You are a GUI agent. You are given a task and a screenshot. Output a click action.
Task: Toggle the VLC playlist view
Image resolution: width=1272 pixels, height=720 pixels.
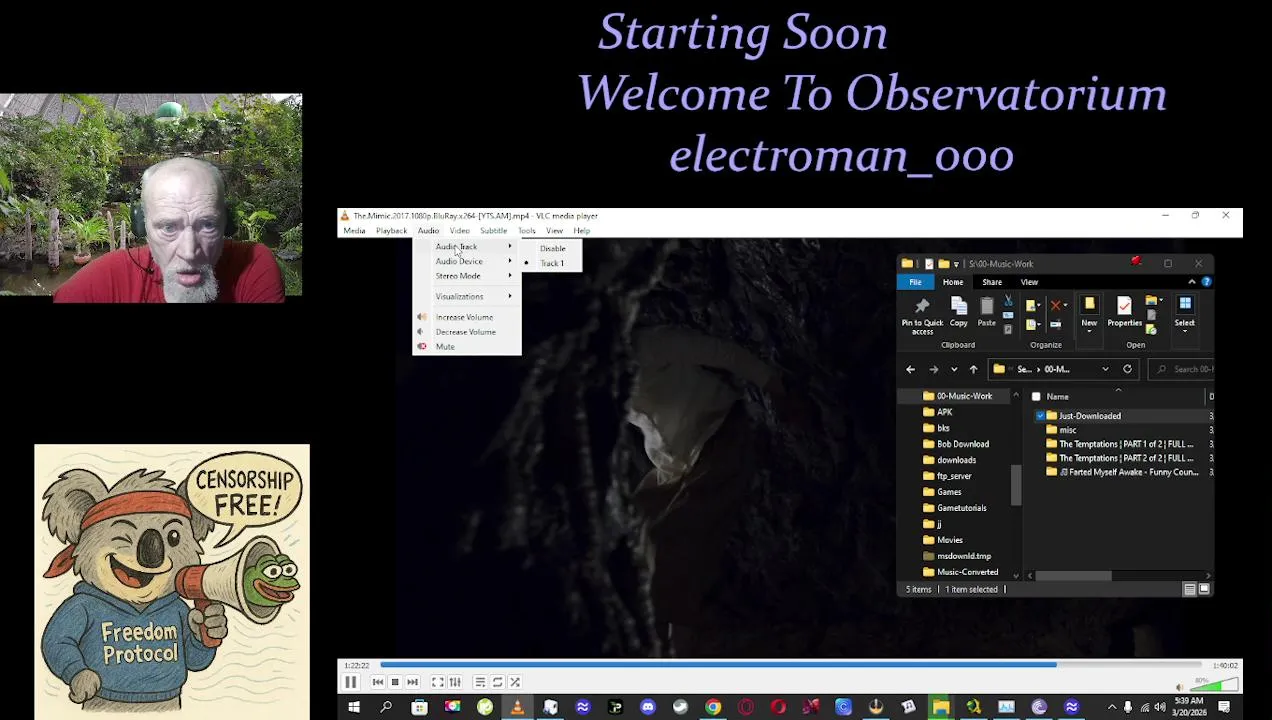[480, 682]
